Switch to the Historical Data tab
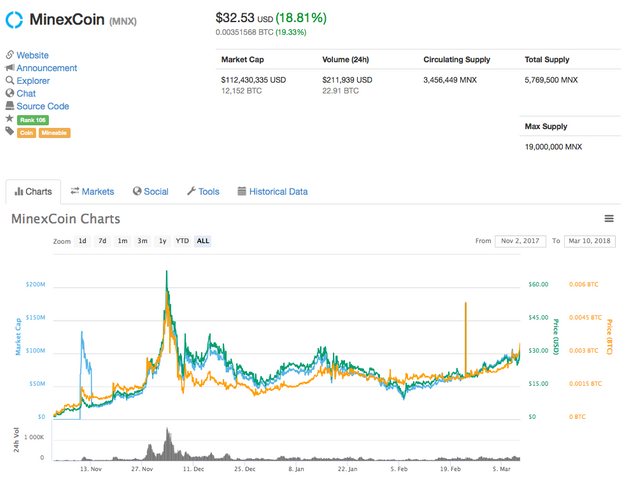 click(x=273, y=191)
